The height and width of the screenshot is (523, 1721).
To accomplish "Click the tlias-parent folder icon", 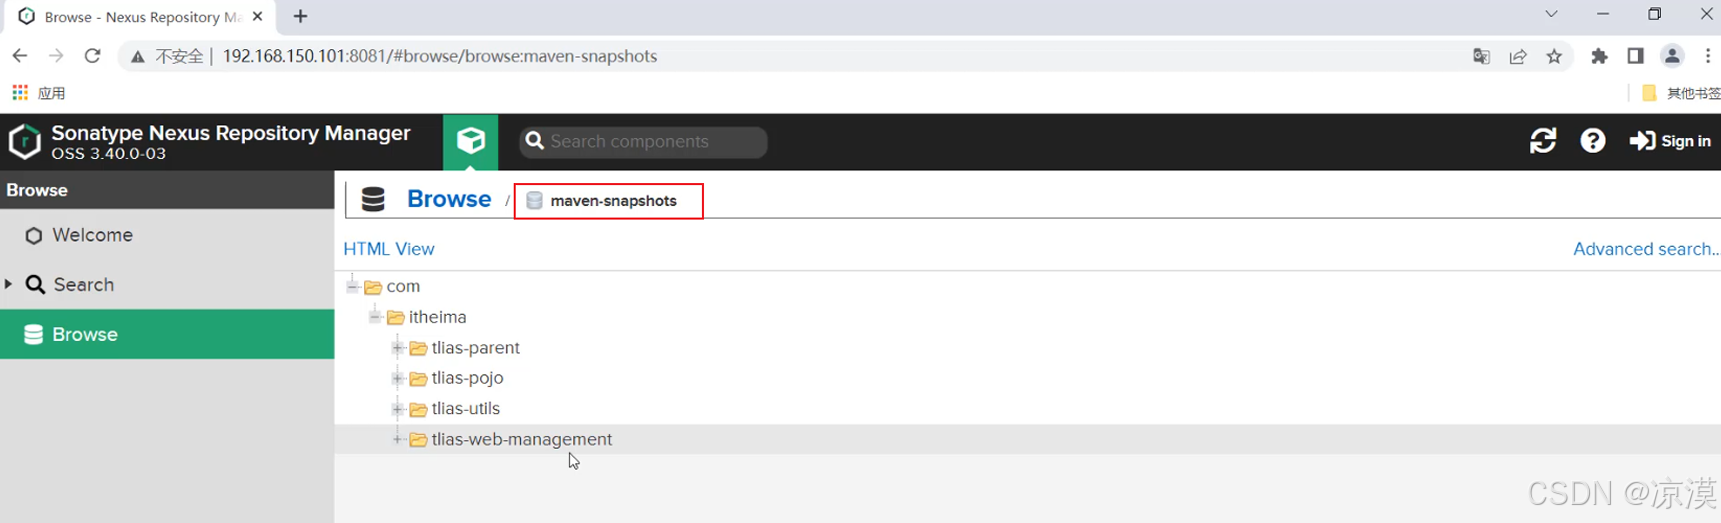I will [x=418, y=348].
